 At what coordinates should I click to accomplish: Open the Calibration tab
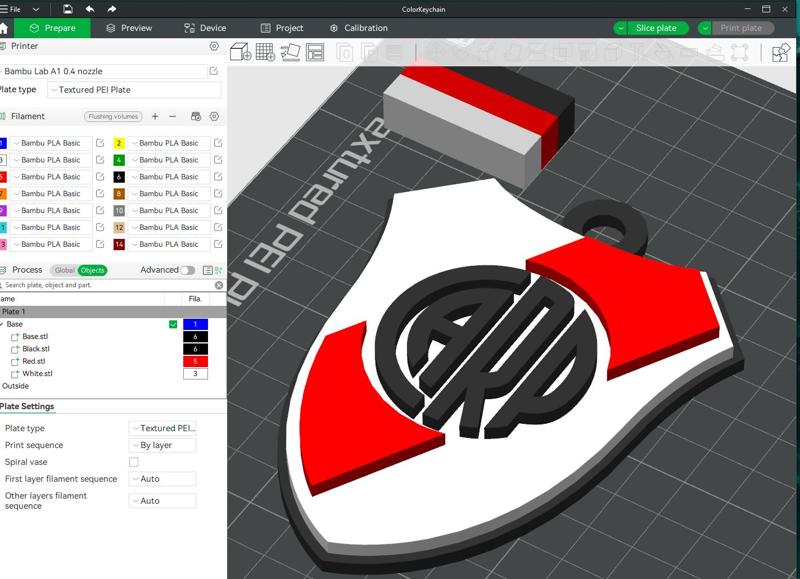click(359, 28)
